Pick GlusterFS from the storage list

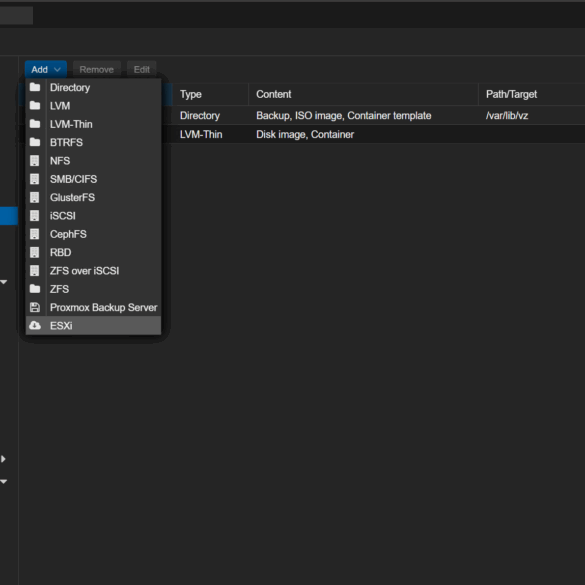click(93, 197)
